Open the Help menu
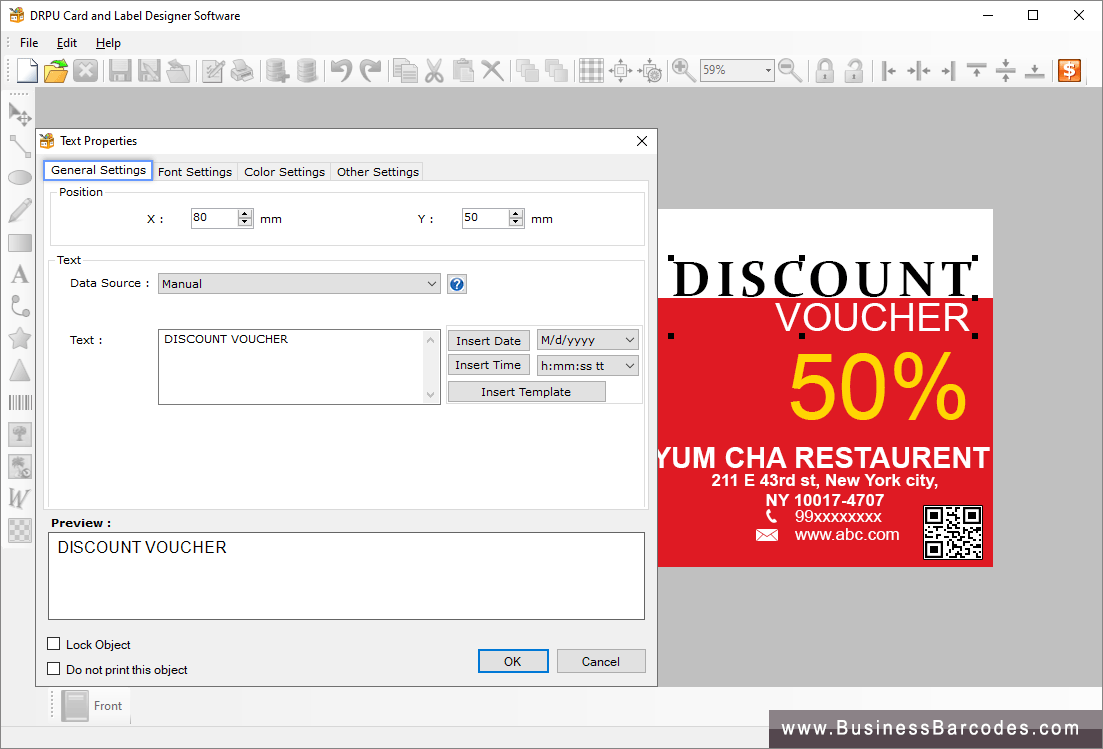1103x749 pixels. click(x=108, y=43)
